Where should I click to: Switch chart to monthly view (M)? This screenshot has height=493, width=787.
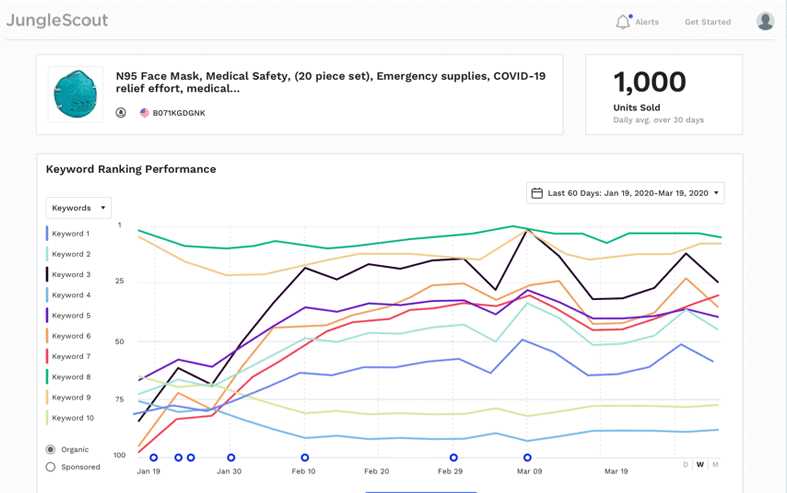tap(715, 464)
